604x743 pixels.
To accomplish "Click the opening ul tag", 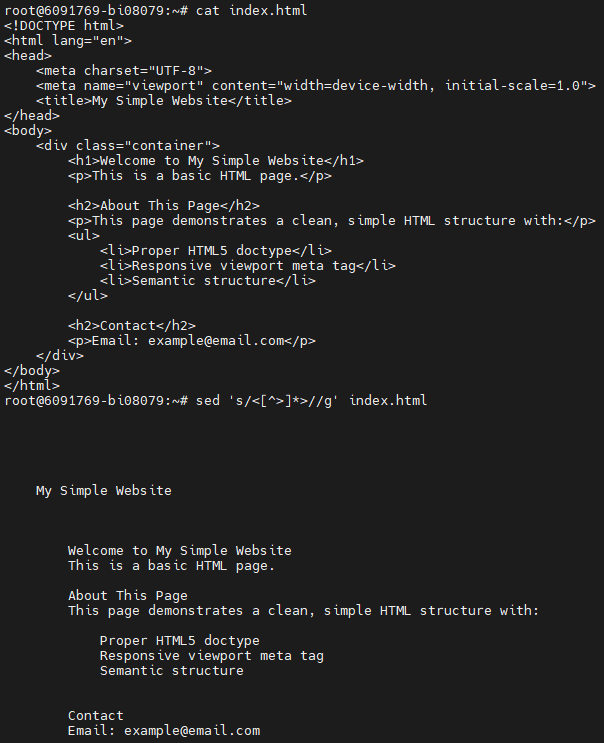I will pyautogui.click(x=84, y=236).
